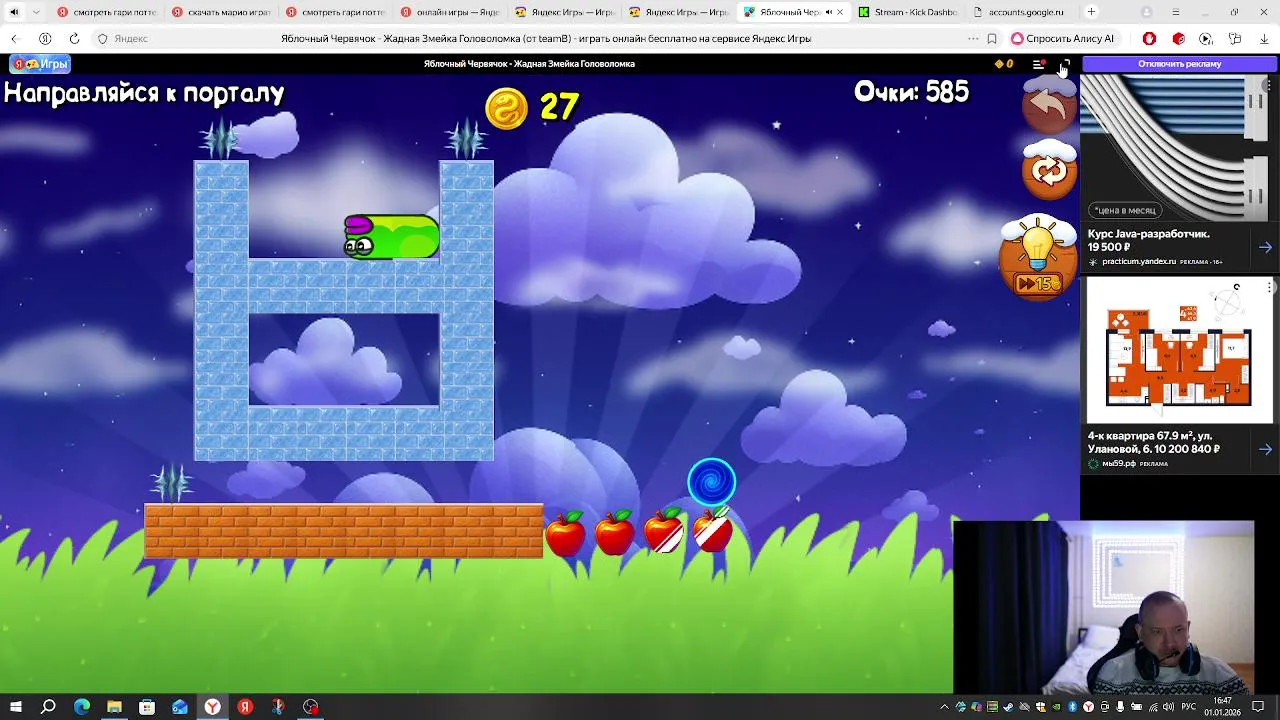Open the browser extensions puzzle icon
Image resolution: width=1280 pixels, height=720 pixels.
coord(1235,38)
